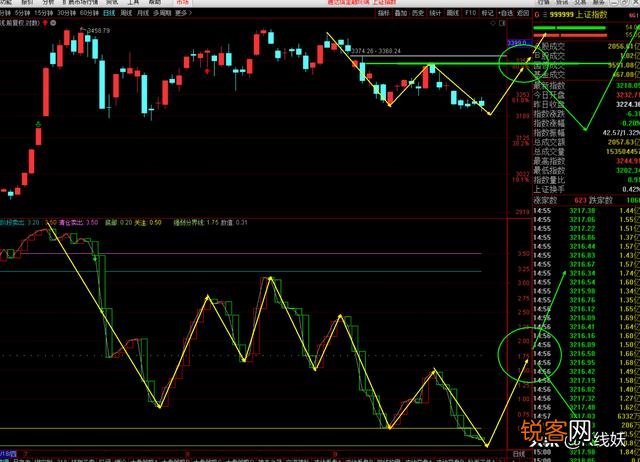Switch to the 30分钟 period

pyautogui.click(x=66, y=13)
